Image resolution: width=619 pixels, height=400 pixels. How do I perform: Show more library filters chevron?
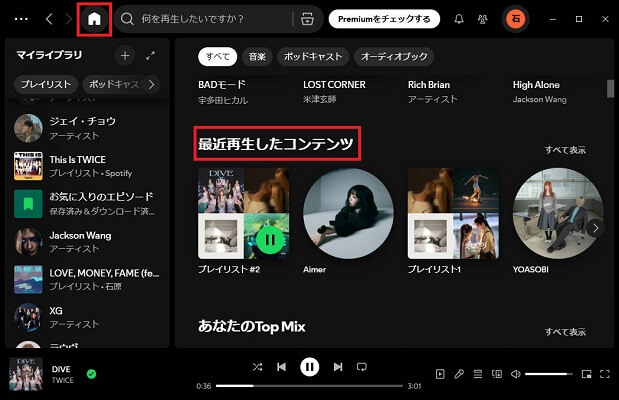152,84
